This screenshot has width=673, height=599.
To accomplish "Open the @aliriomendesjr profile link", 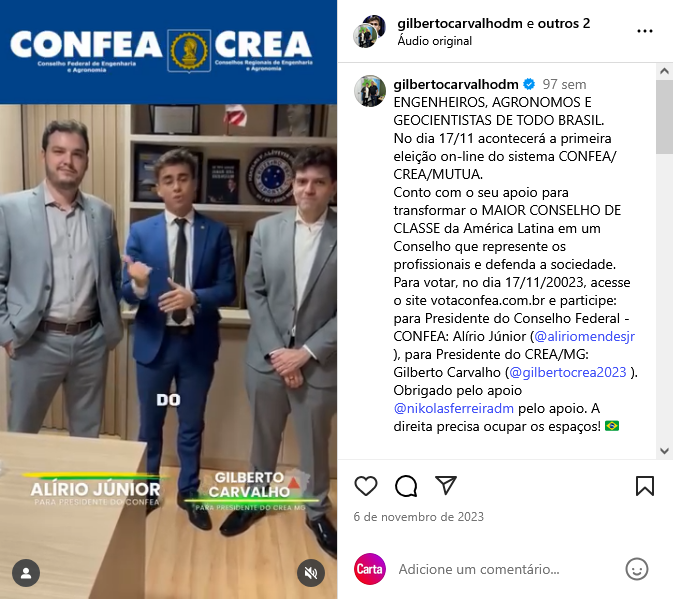I will (x=584, y=336).
